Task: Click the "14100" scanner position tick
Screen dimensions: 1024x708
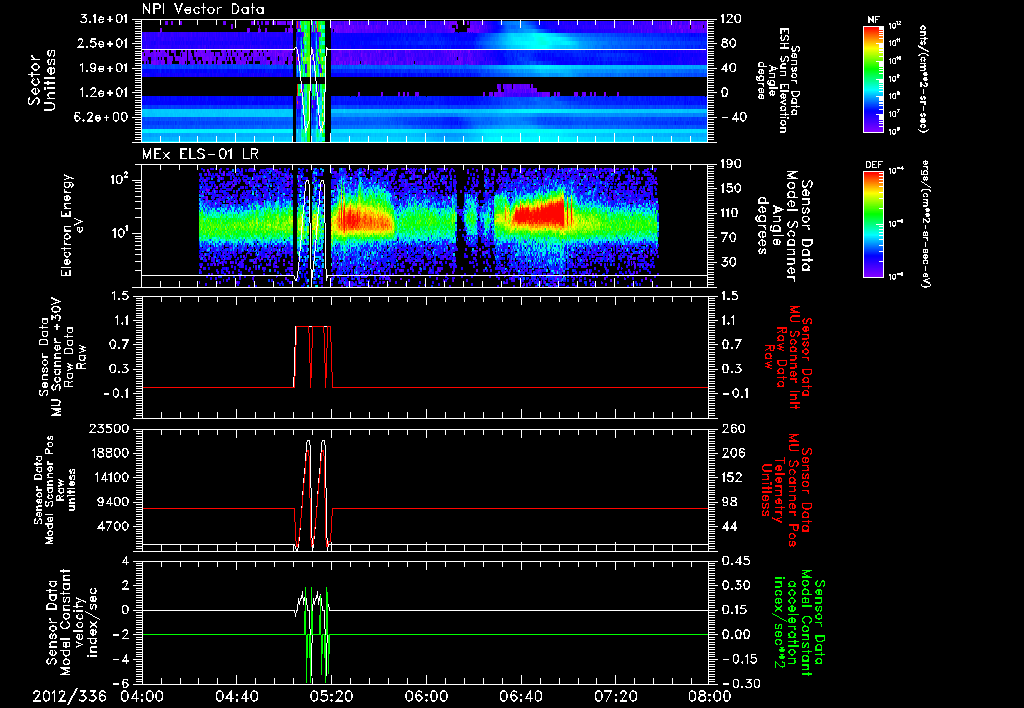Action: pos(113,477)
